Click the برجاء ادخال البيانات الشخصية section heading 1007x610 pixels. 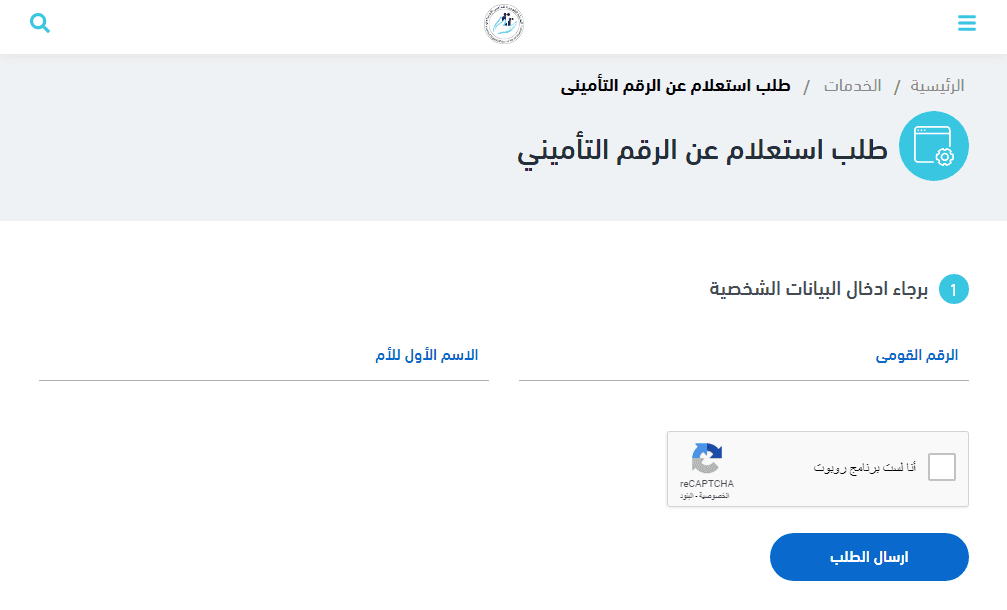(x=818, y=290)
